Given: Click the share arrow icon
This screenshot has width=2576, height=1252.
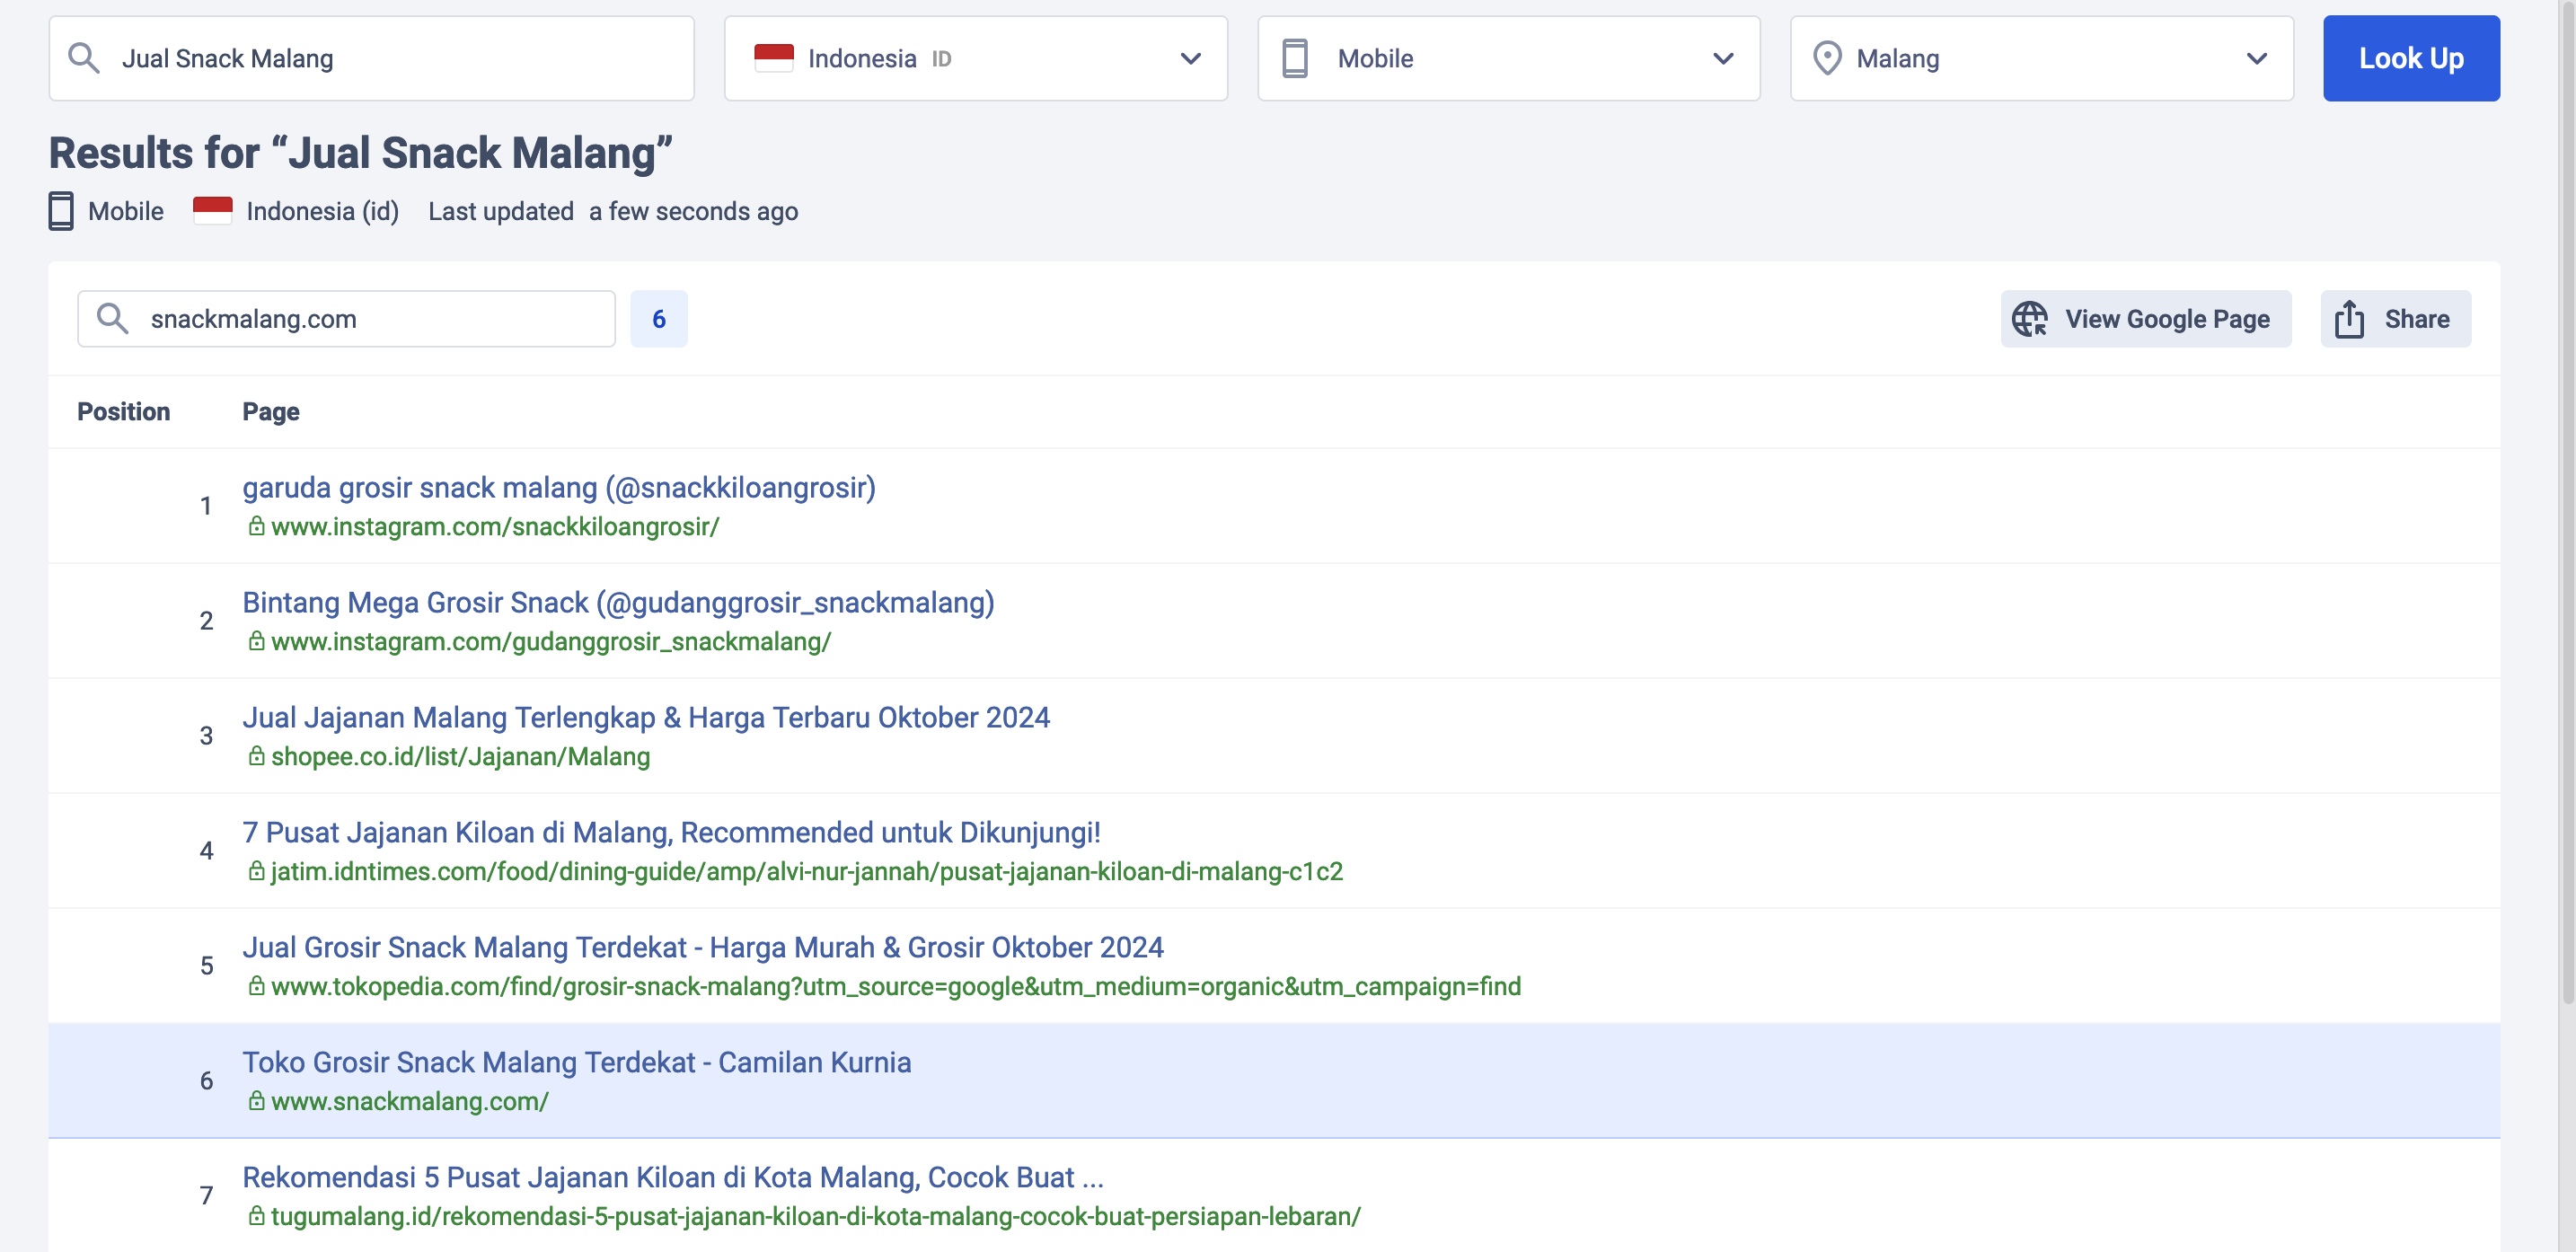Looking at the screenshot, I should click(x=2349, y=319).
